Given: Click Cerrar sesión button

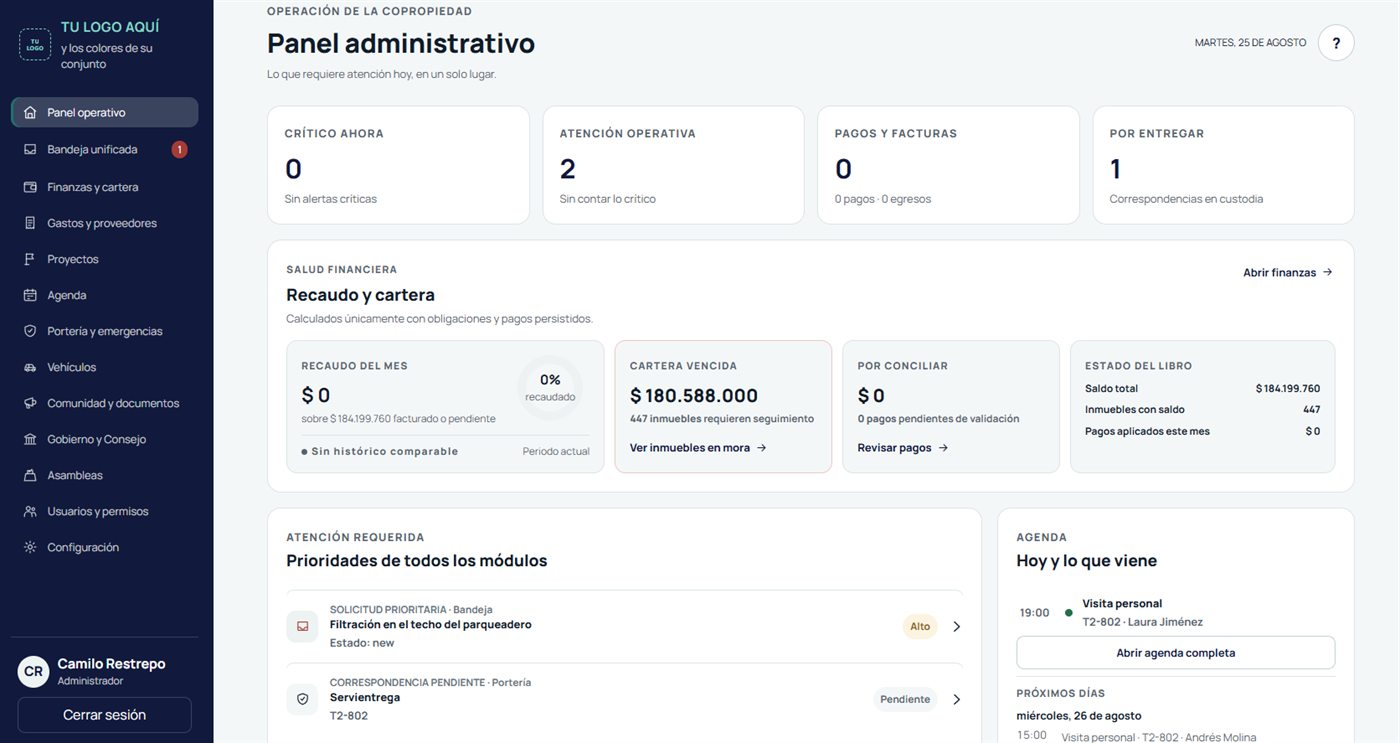Looking at the screenshot, I should pos(104,715).
